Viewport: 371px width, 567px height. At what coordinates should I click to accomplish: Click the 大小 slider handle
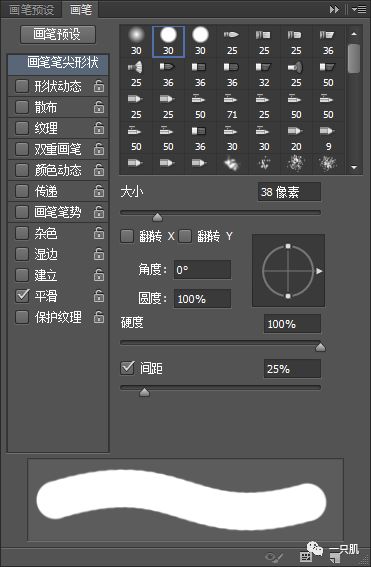pos(158,217)
